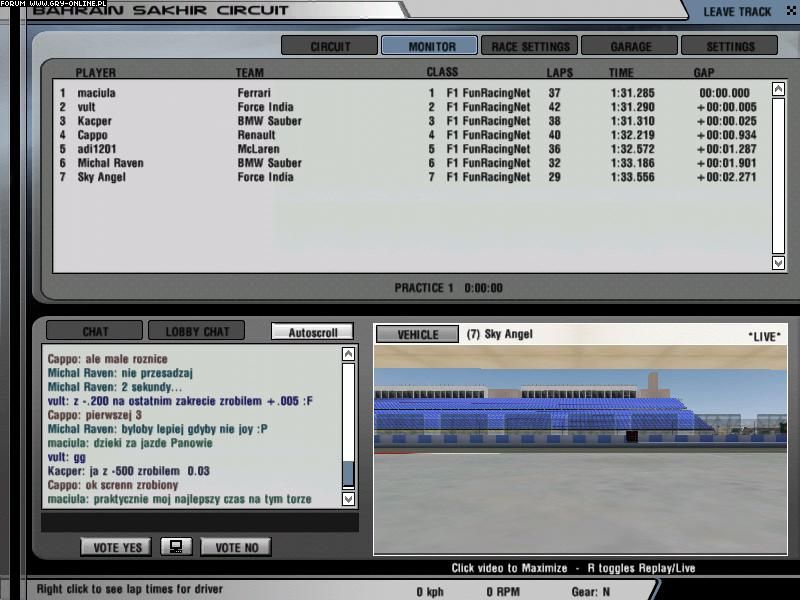This screenshot has width=800, height=600.
Task: Click the chat message input field
Action: tap(200, 522)
